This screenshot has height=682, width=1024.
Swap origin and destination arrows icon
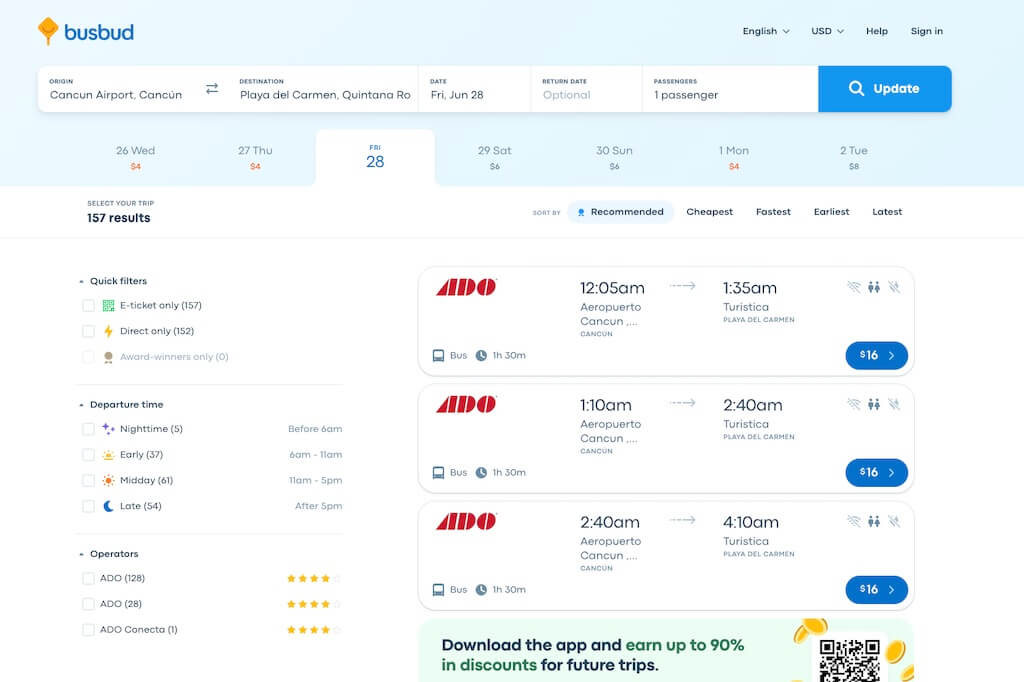pyautogui.click(x=212, y=88)
